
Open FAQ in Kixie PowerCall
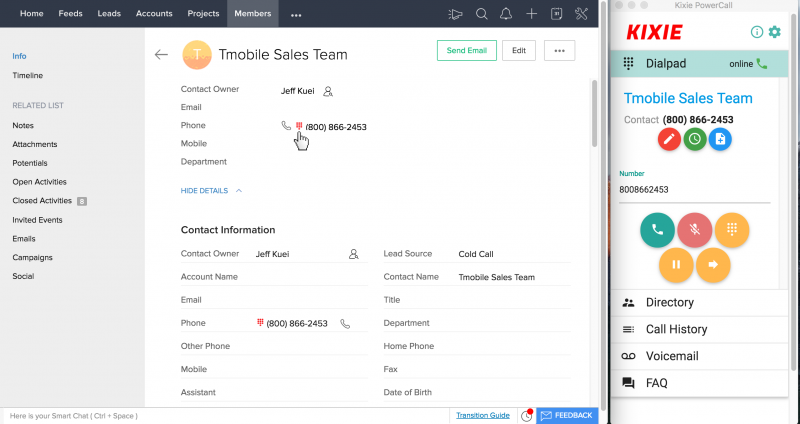pos(699,383)
